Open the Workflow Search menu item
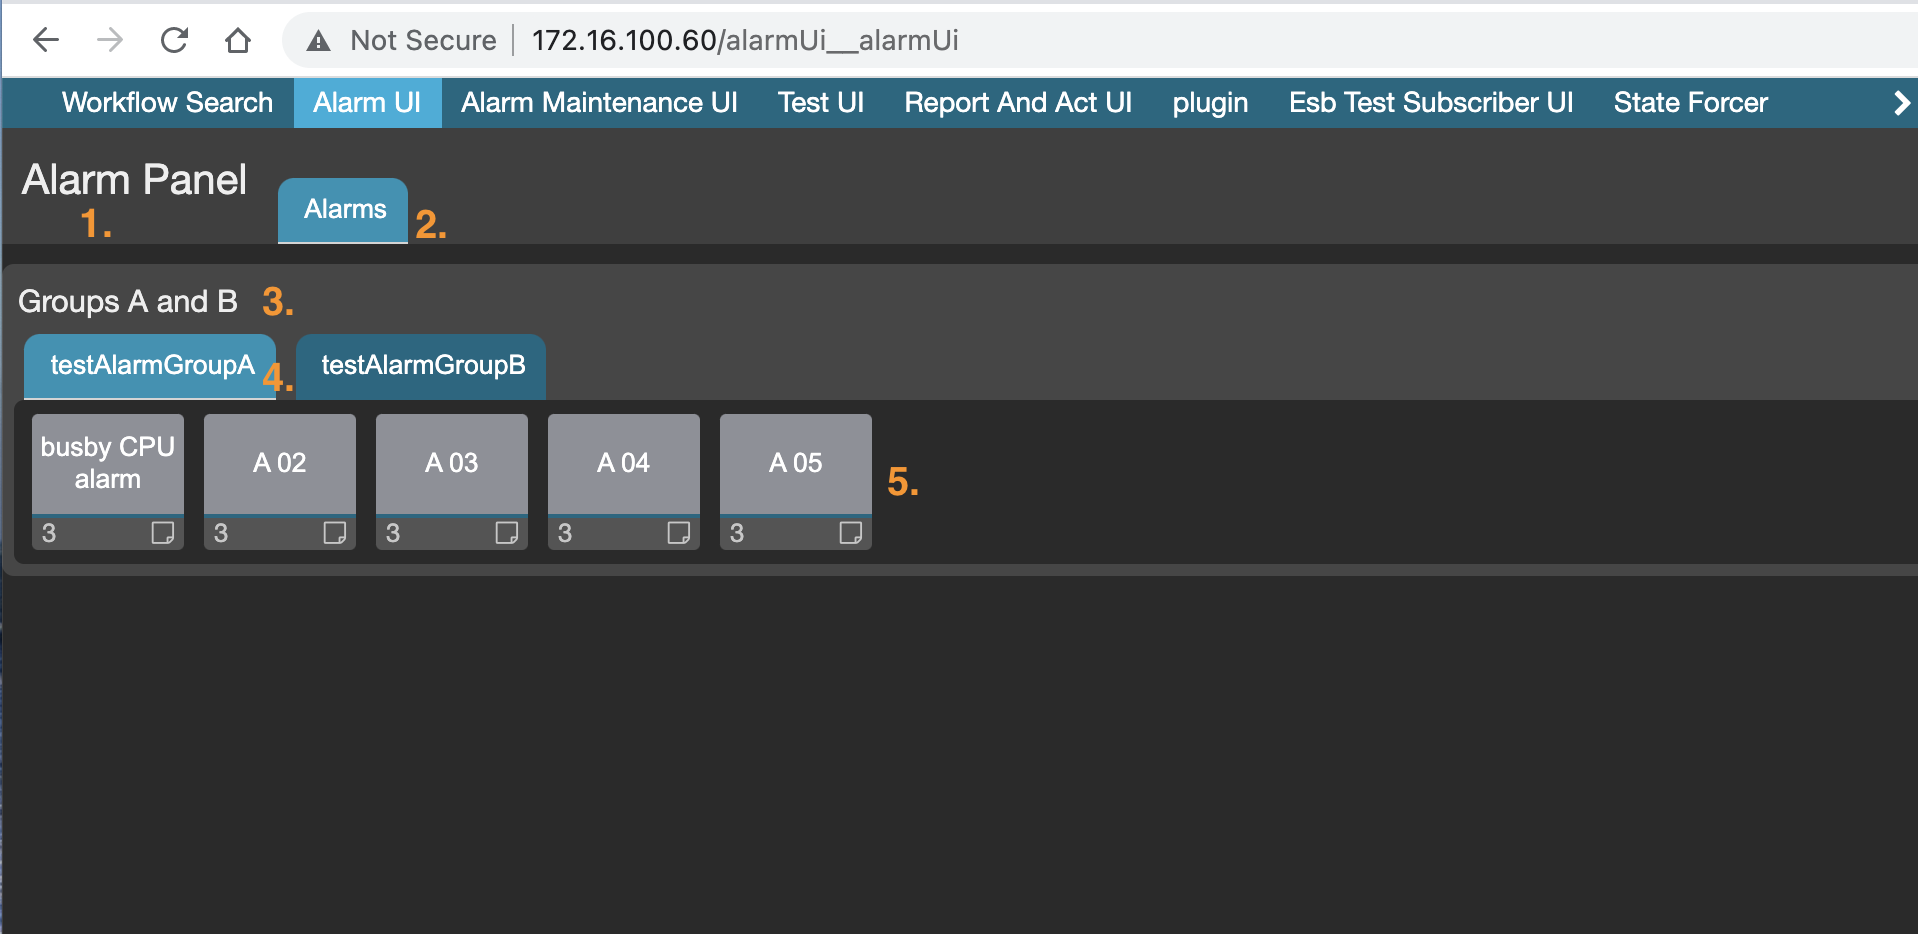Image resolution: width=1918 pixels, height=934 pixels. point(167,103)
